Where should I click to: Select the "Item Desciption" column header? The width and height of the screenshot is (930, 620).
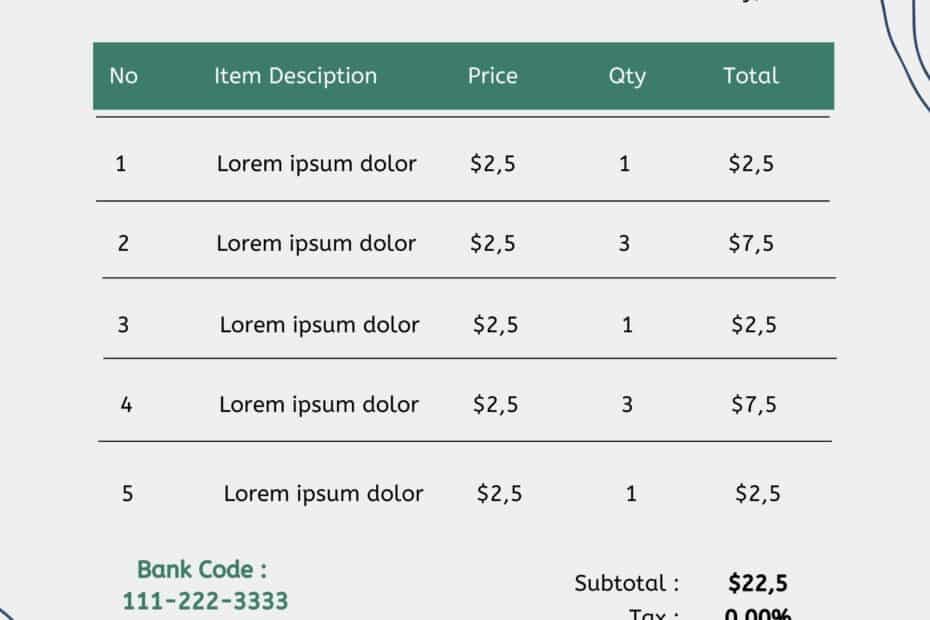pos(295,76)
